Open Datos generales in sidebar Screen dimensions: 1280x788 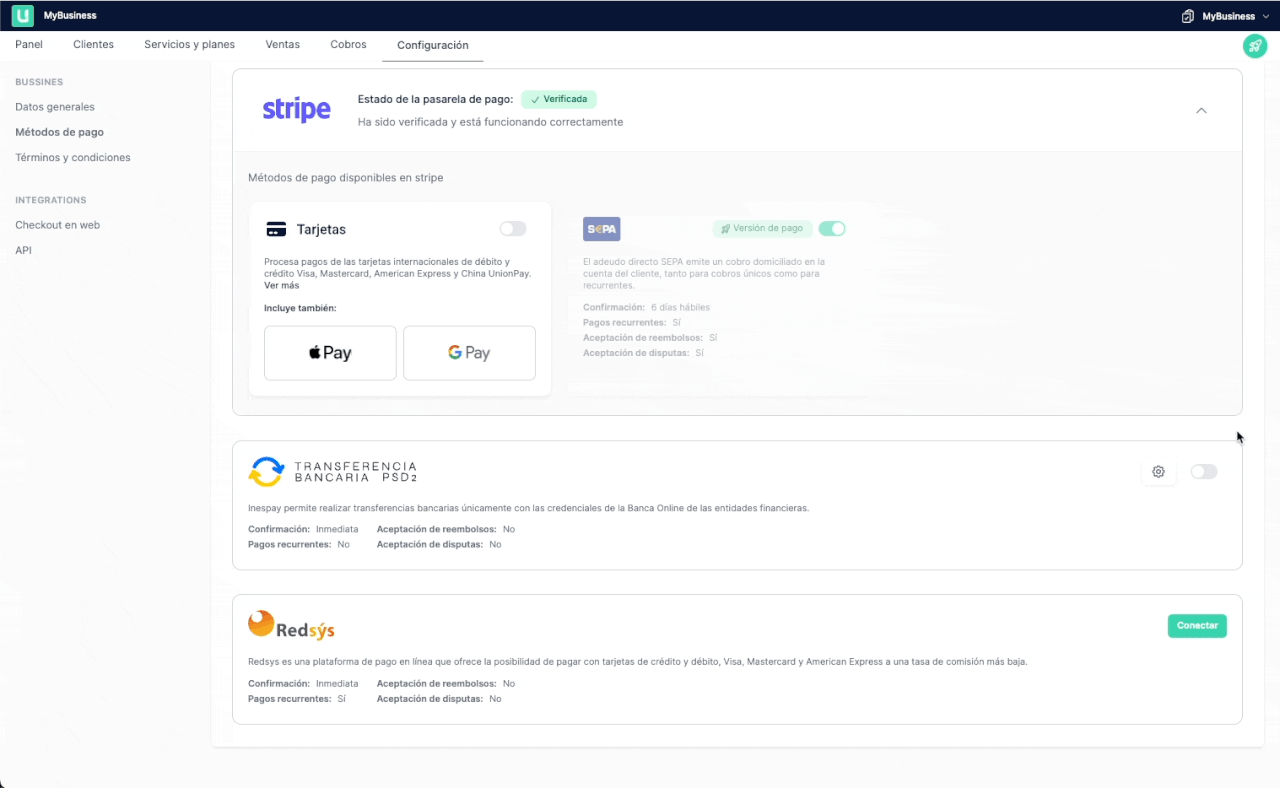tap(55, 107)
